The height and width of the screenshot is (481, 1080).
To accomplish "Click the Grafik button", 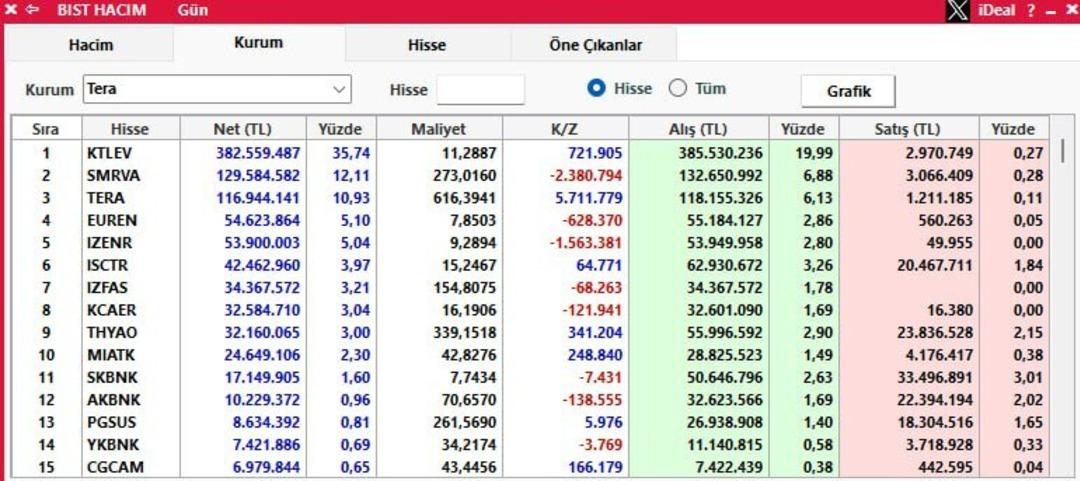I will [849, 92].
